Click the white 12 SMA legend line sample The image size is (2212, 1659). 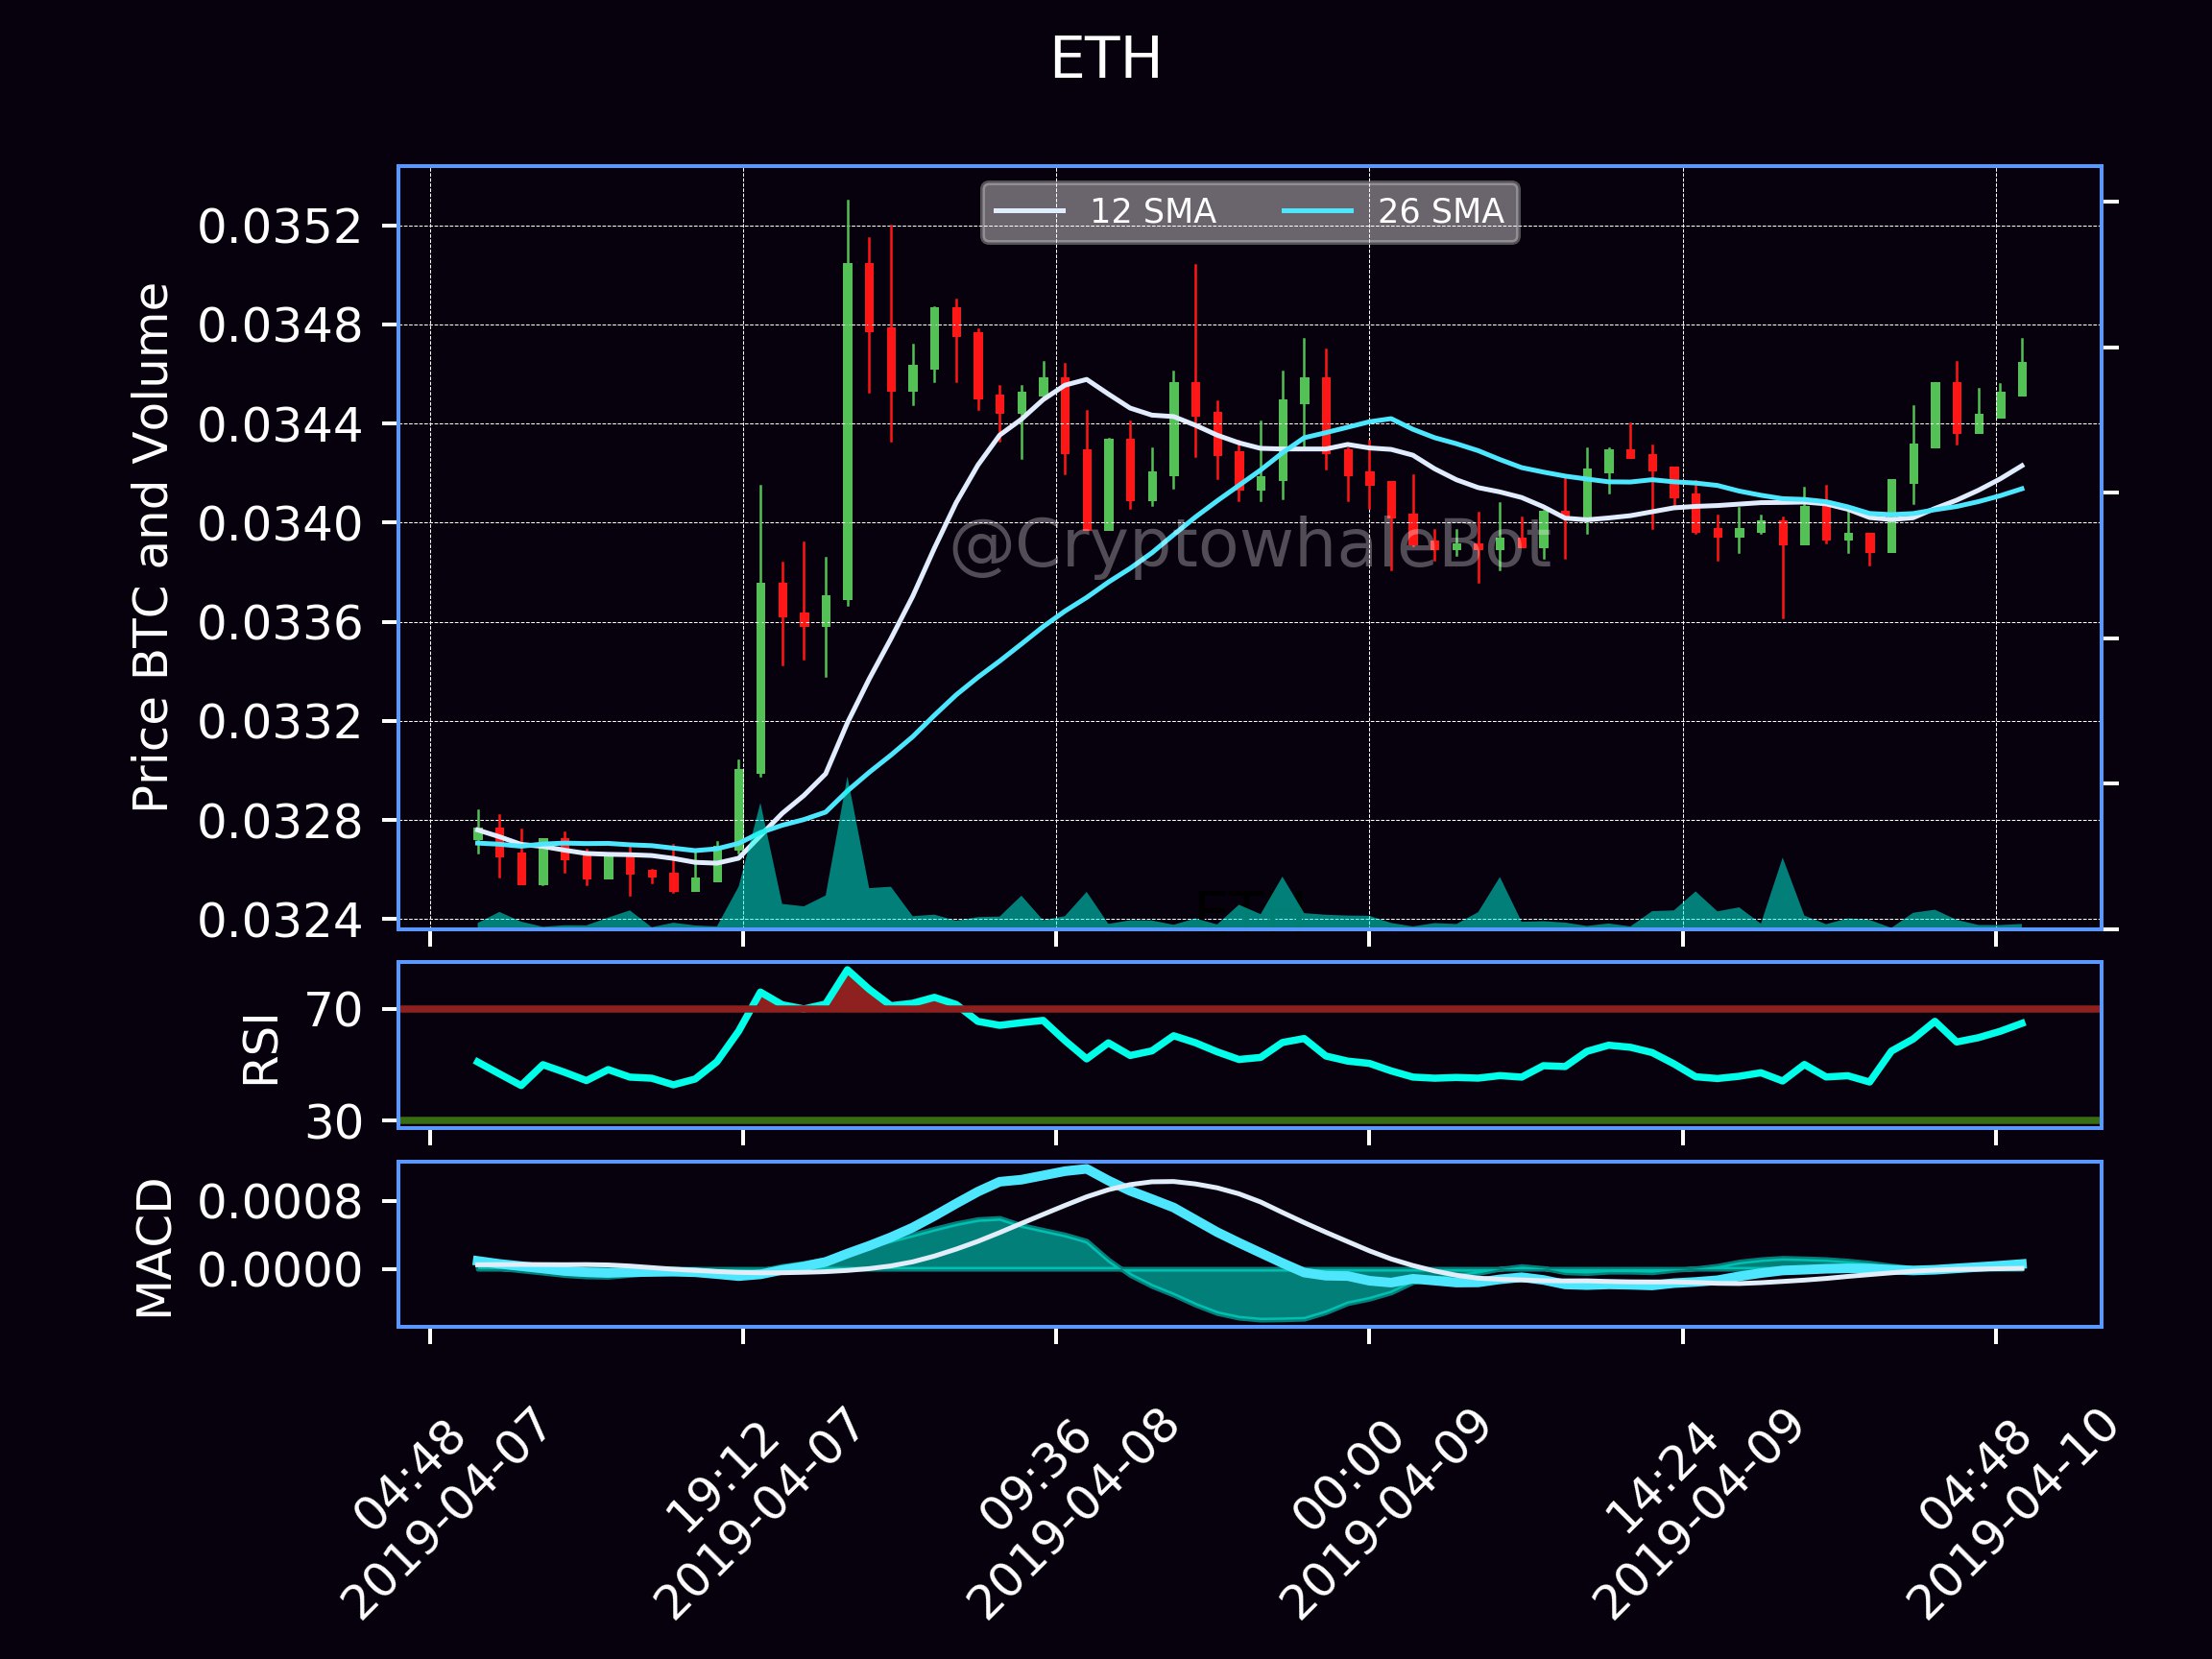(1029, 212)
